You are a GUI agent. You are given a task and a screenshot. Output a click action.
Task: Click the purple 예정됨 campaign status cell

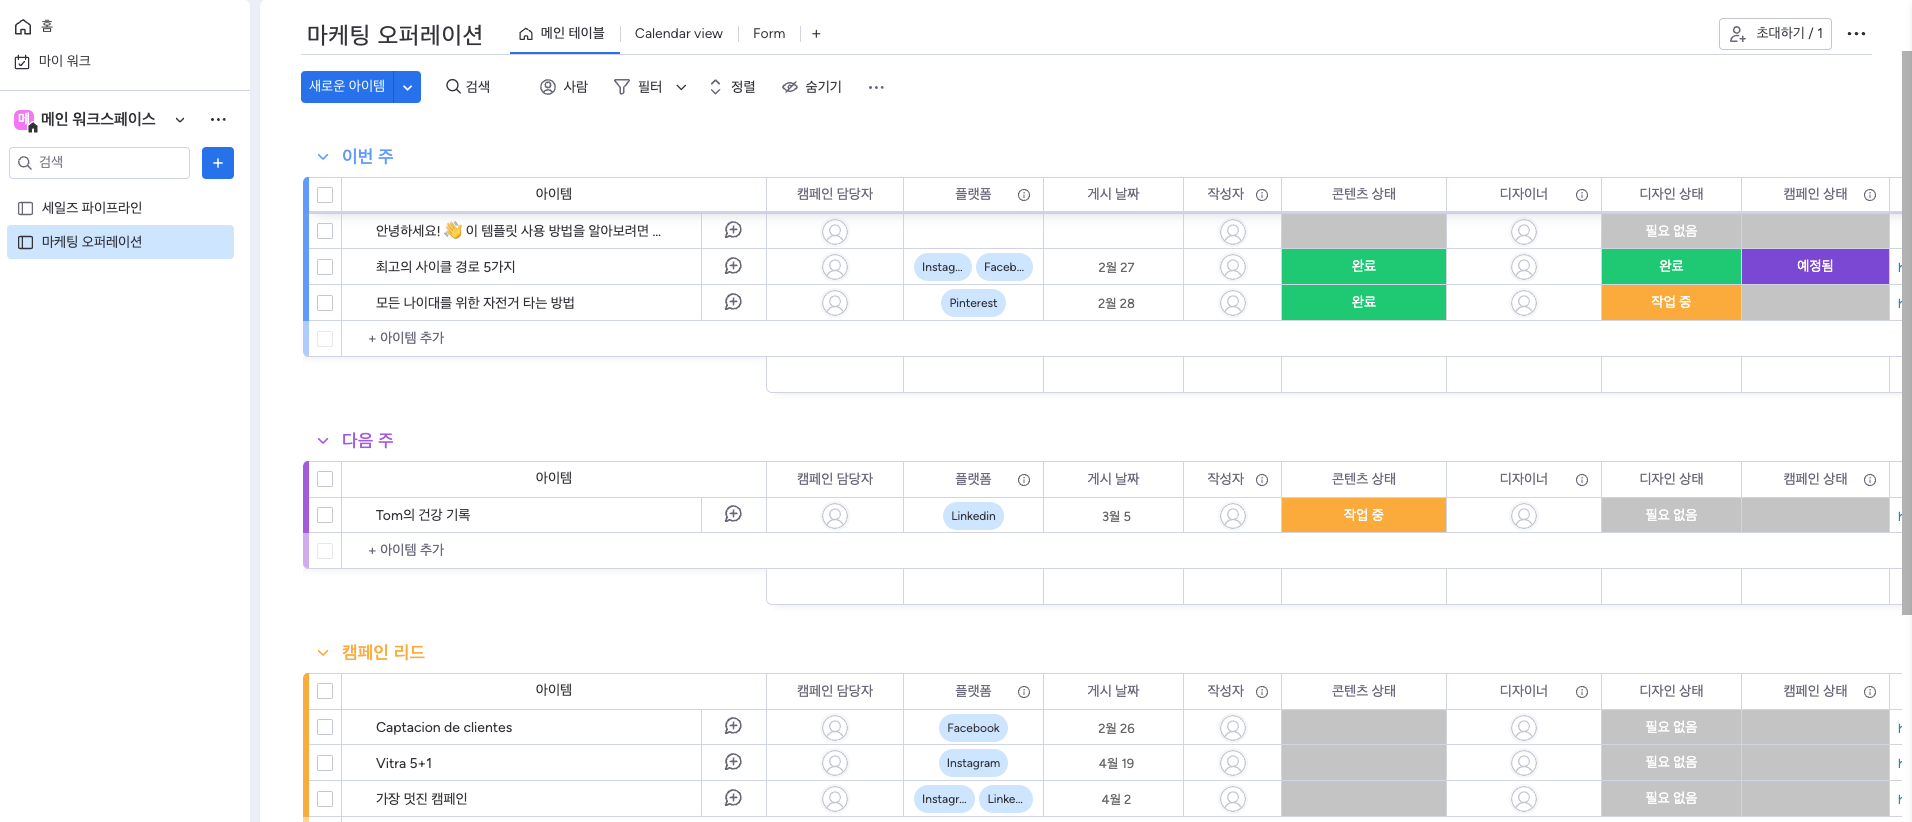point(1814,266)
